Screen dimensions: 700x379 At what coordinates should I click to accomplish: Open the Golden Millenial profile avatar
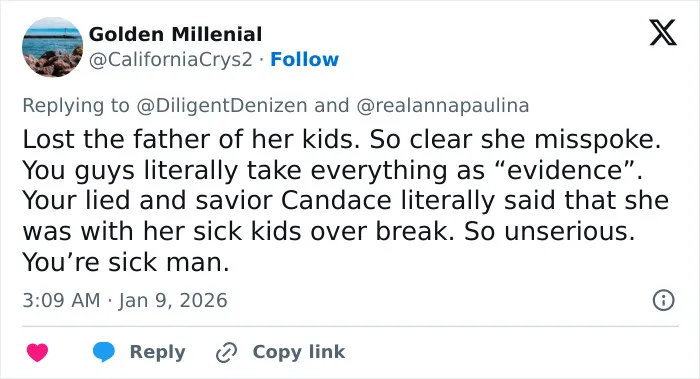point(53,47)
